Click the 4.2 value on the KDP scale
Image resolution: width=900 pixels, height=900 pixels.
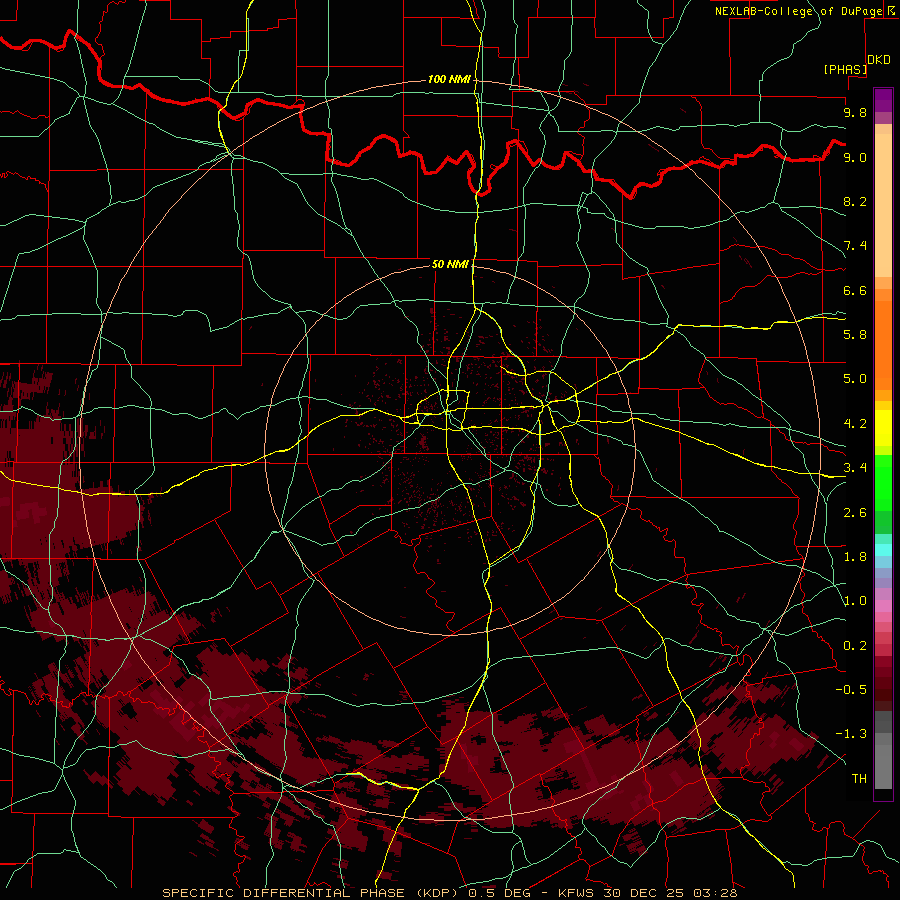coord(855,424)
